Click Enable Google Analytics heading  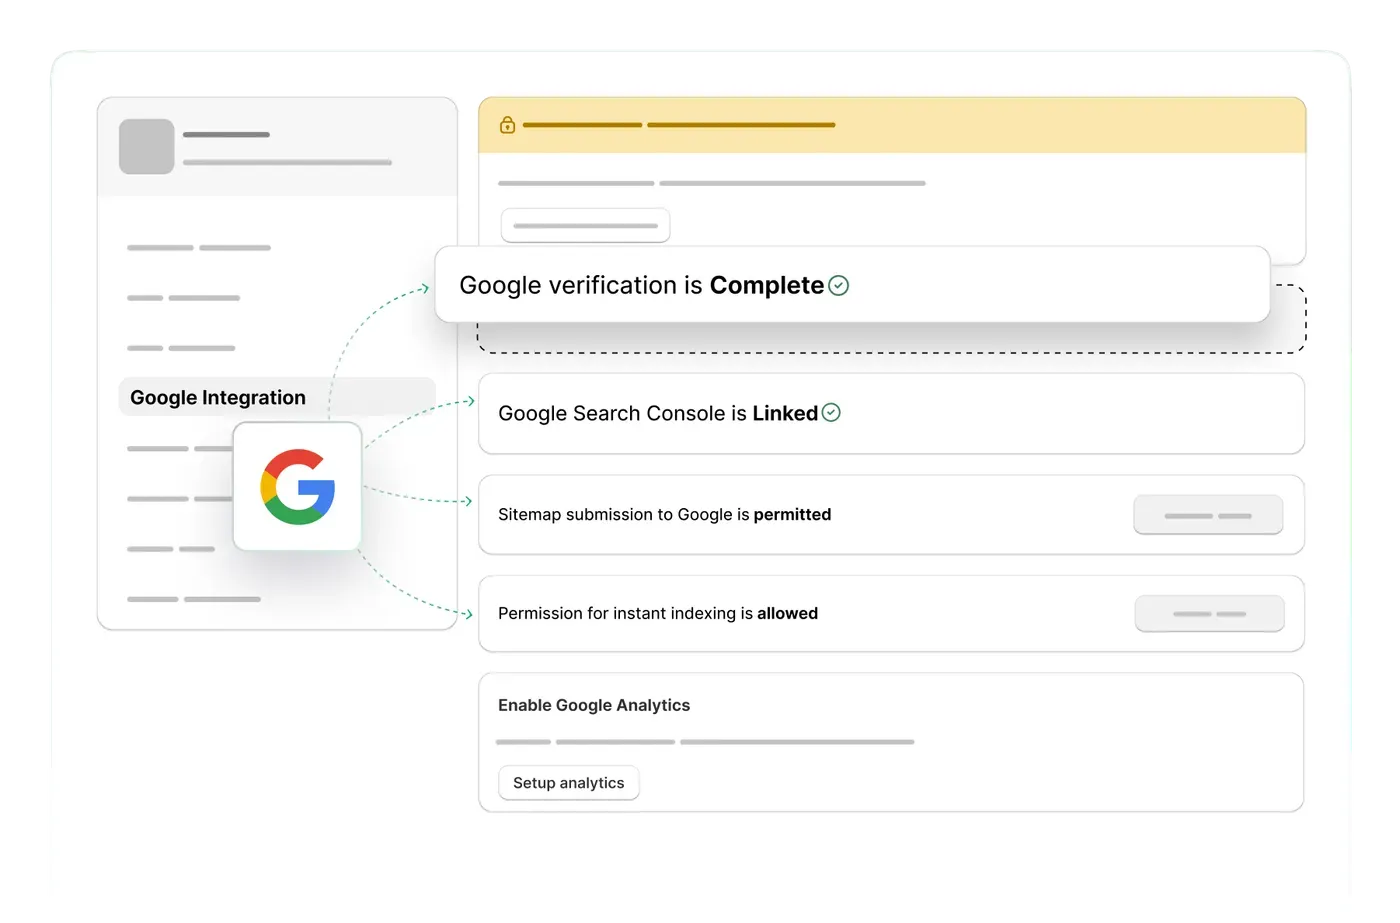594,705
